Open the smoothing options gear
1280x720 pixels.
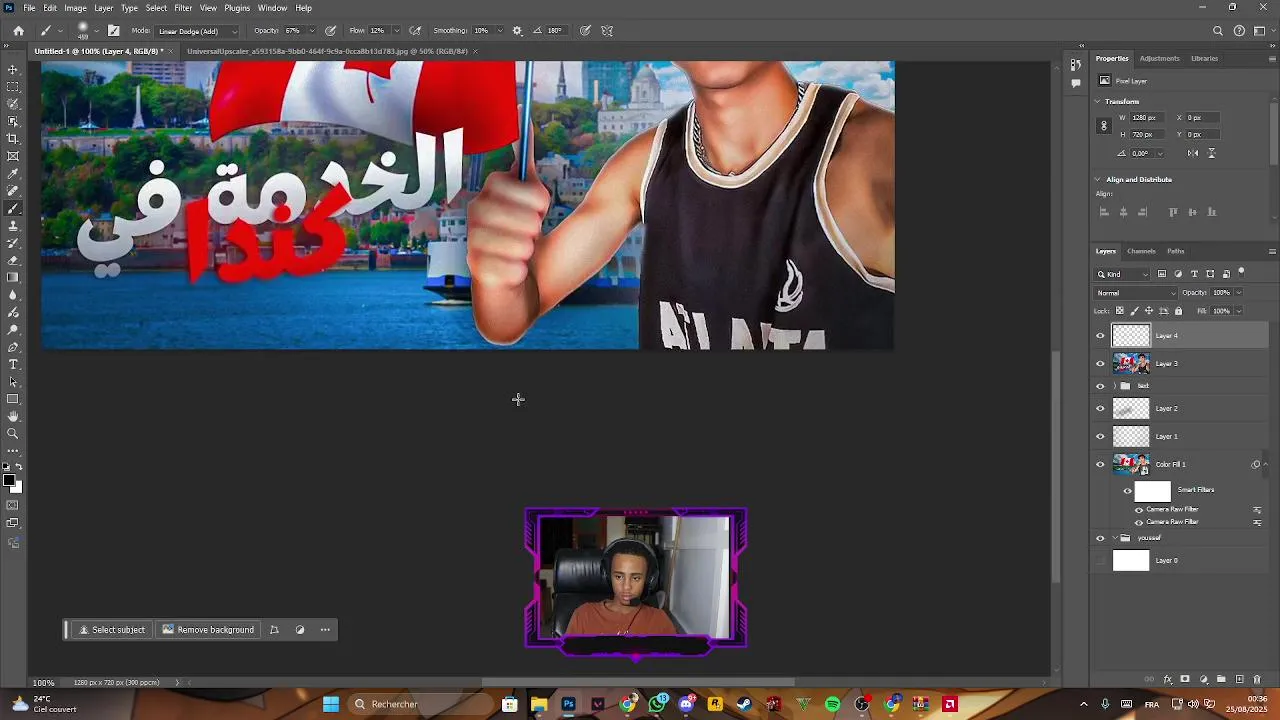[x=517, y=30]
